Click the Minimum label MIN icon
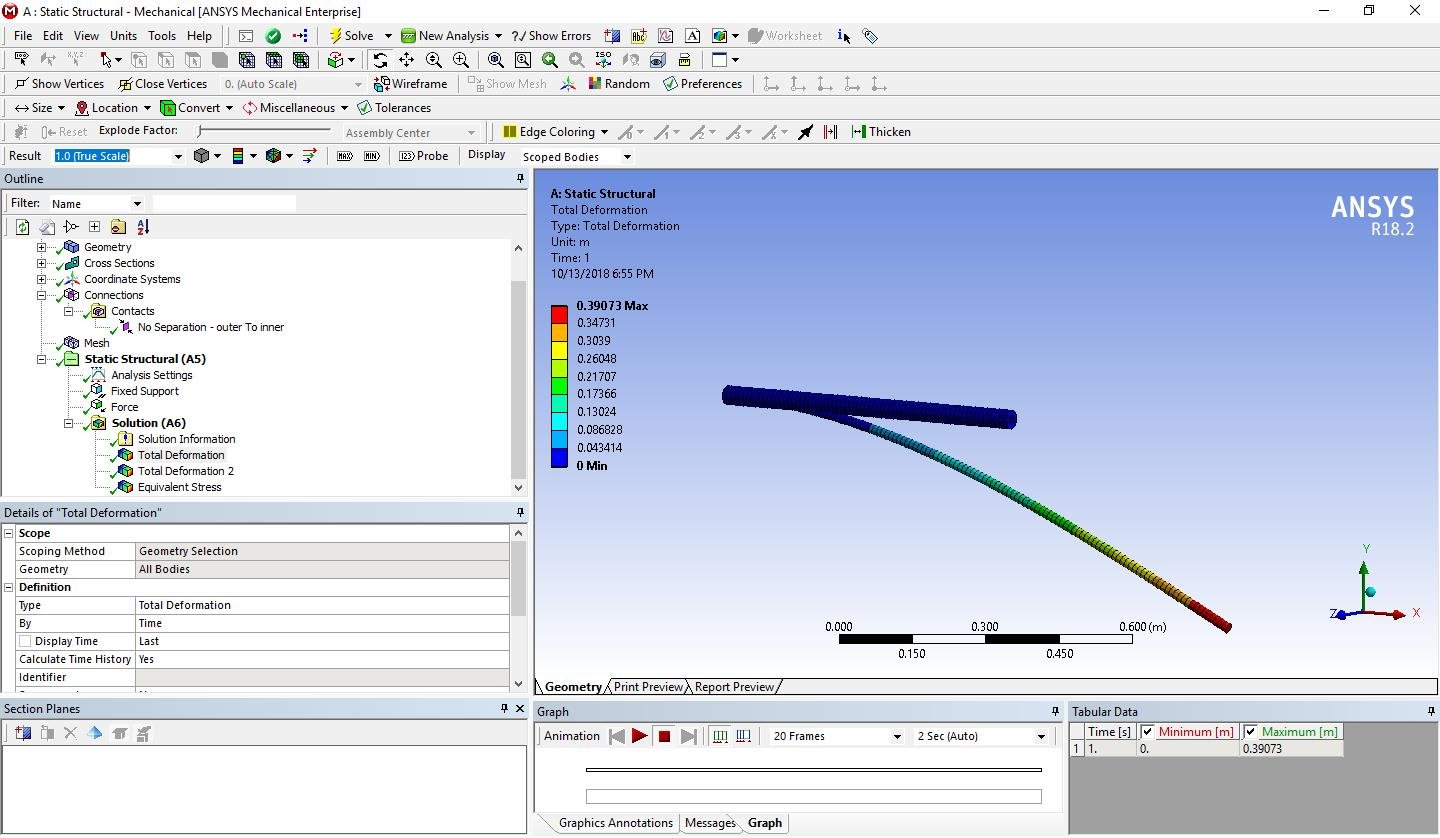 (x=372, y=156)
